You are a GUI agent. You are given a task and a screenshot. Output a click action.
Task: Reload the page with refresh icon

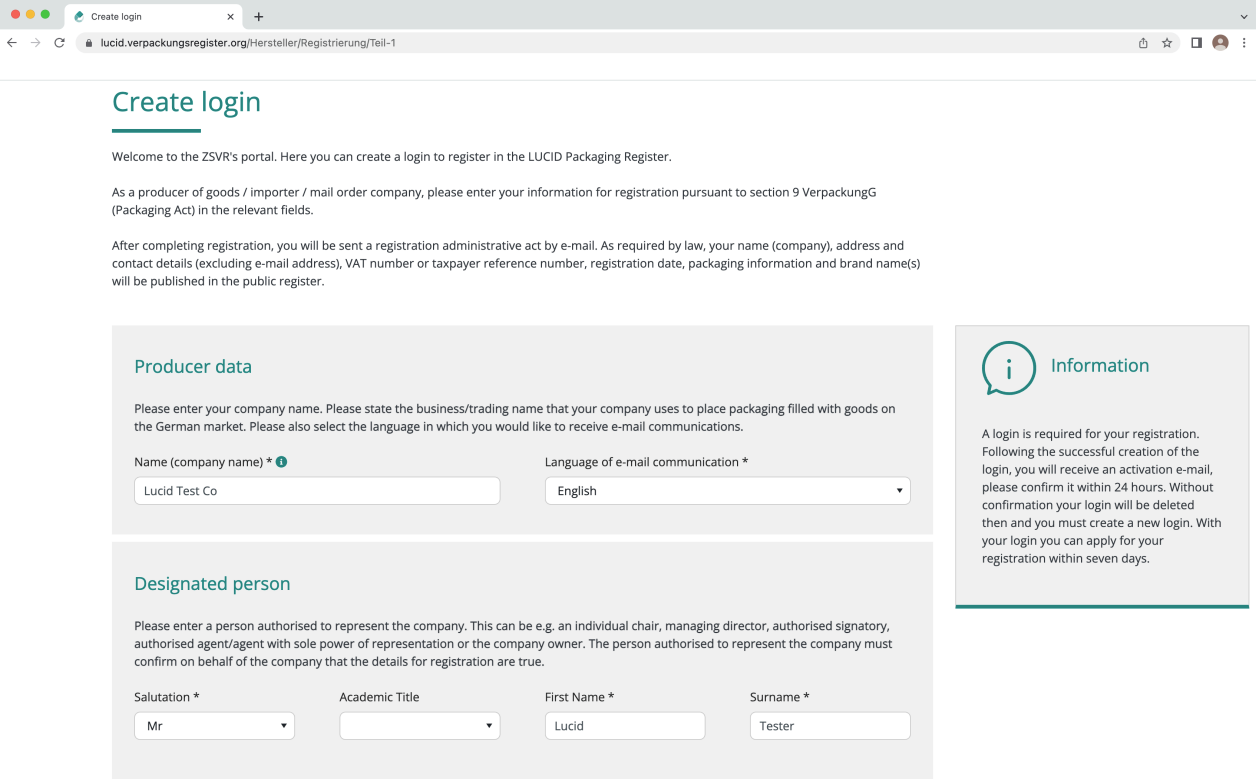click(x=59, y=43)
